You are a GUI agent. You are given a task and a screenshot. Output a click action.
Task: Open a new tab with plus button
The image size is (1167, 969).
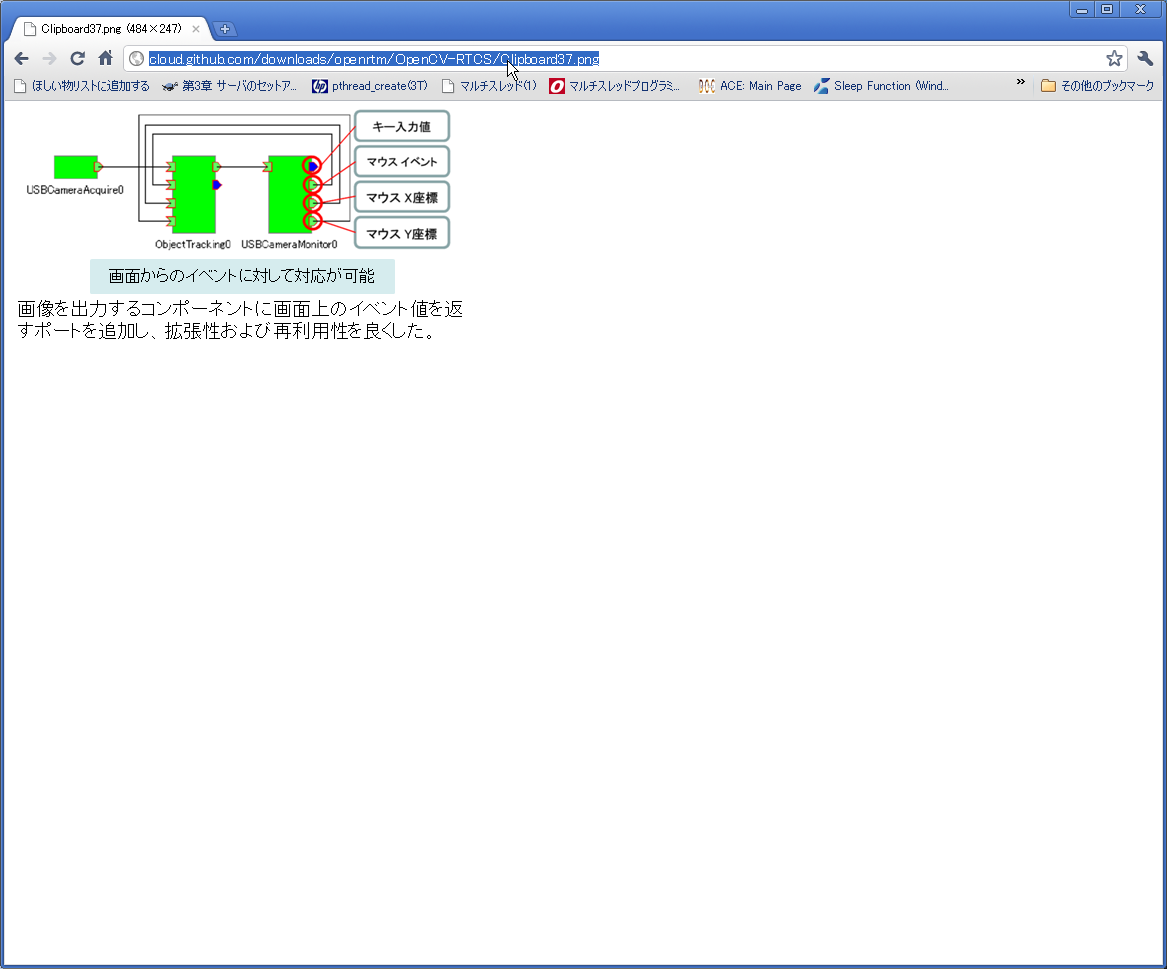(225, 29)
